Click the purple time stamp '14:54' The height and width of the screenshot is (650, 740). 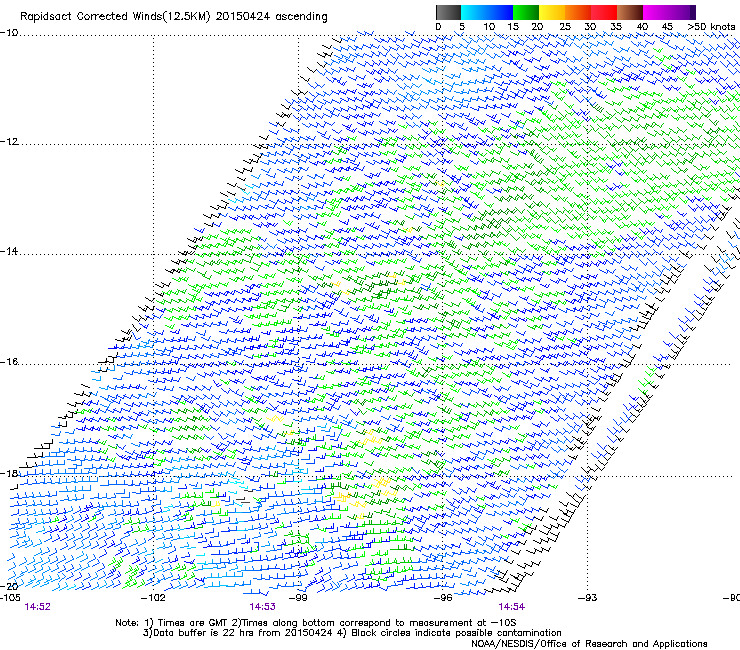[x=512, y=607]
